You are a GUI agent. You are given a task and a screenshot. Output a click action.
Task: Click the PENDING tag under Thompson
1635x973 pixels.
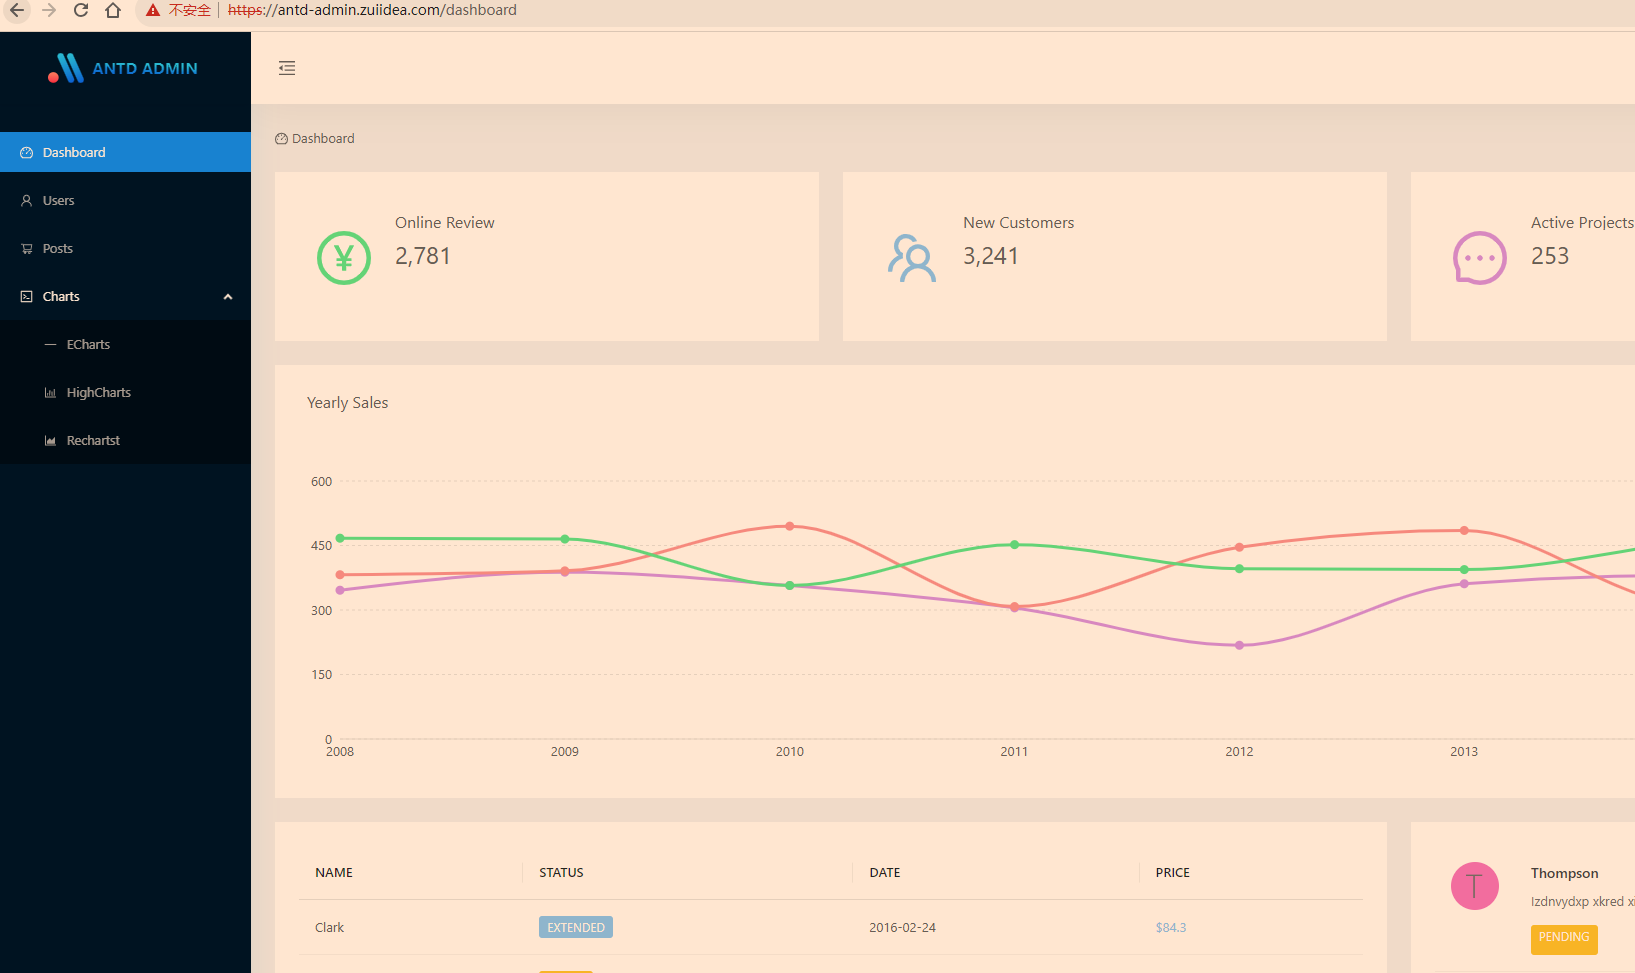pos(1564,938)
